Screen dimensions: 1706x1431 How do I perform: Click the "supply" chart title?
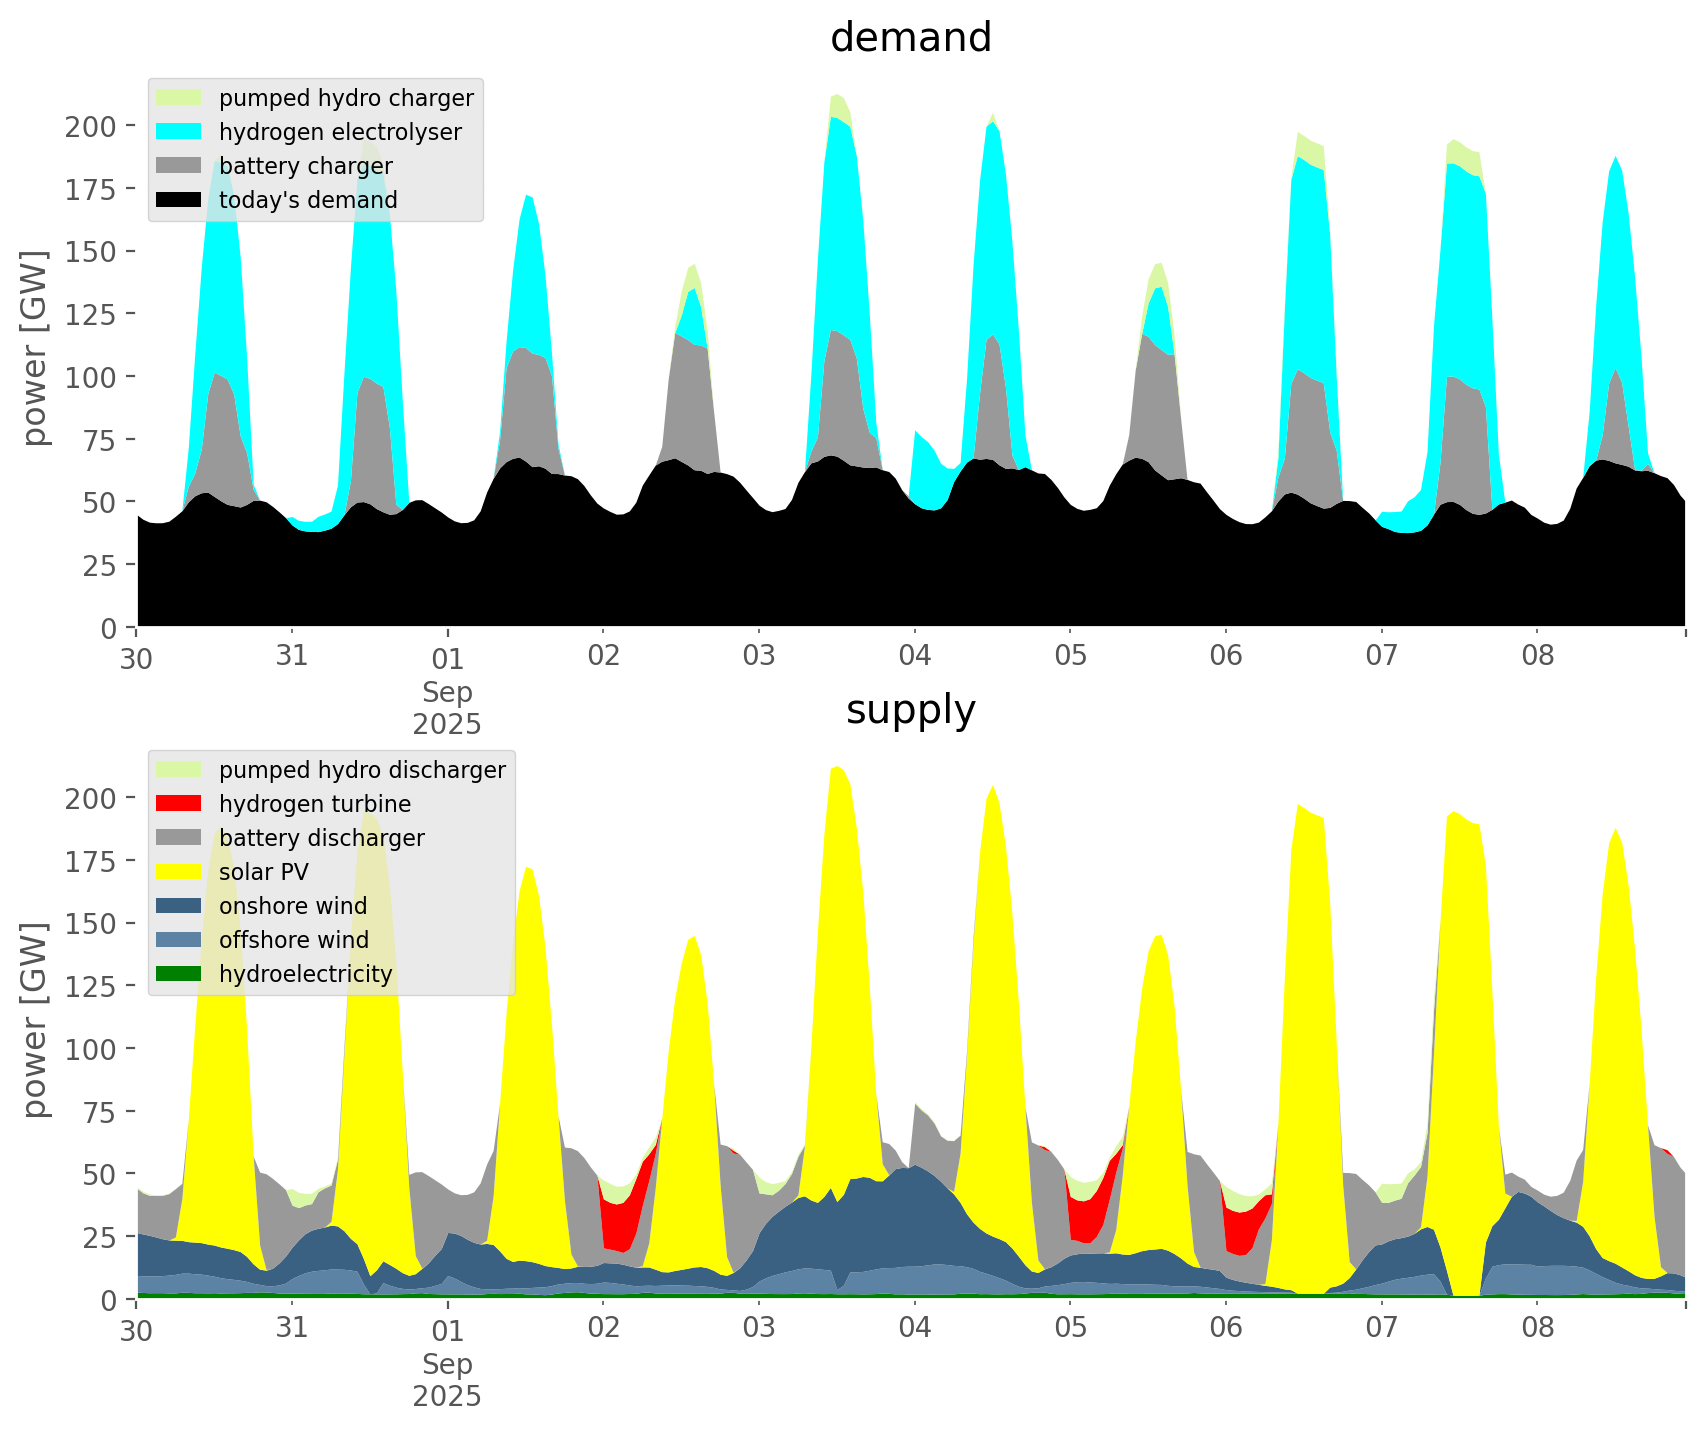[x=910, y=710]
